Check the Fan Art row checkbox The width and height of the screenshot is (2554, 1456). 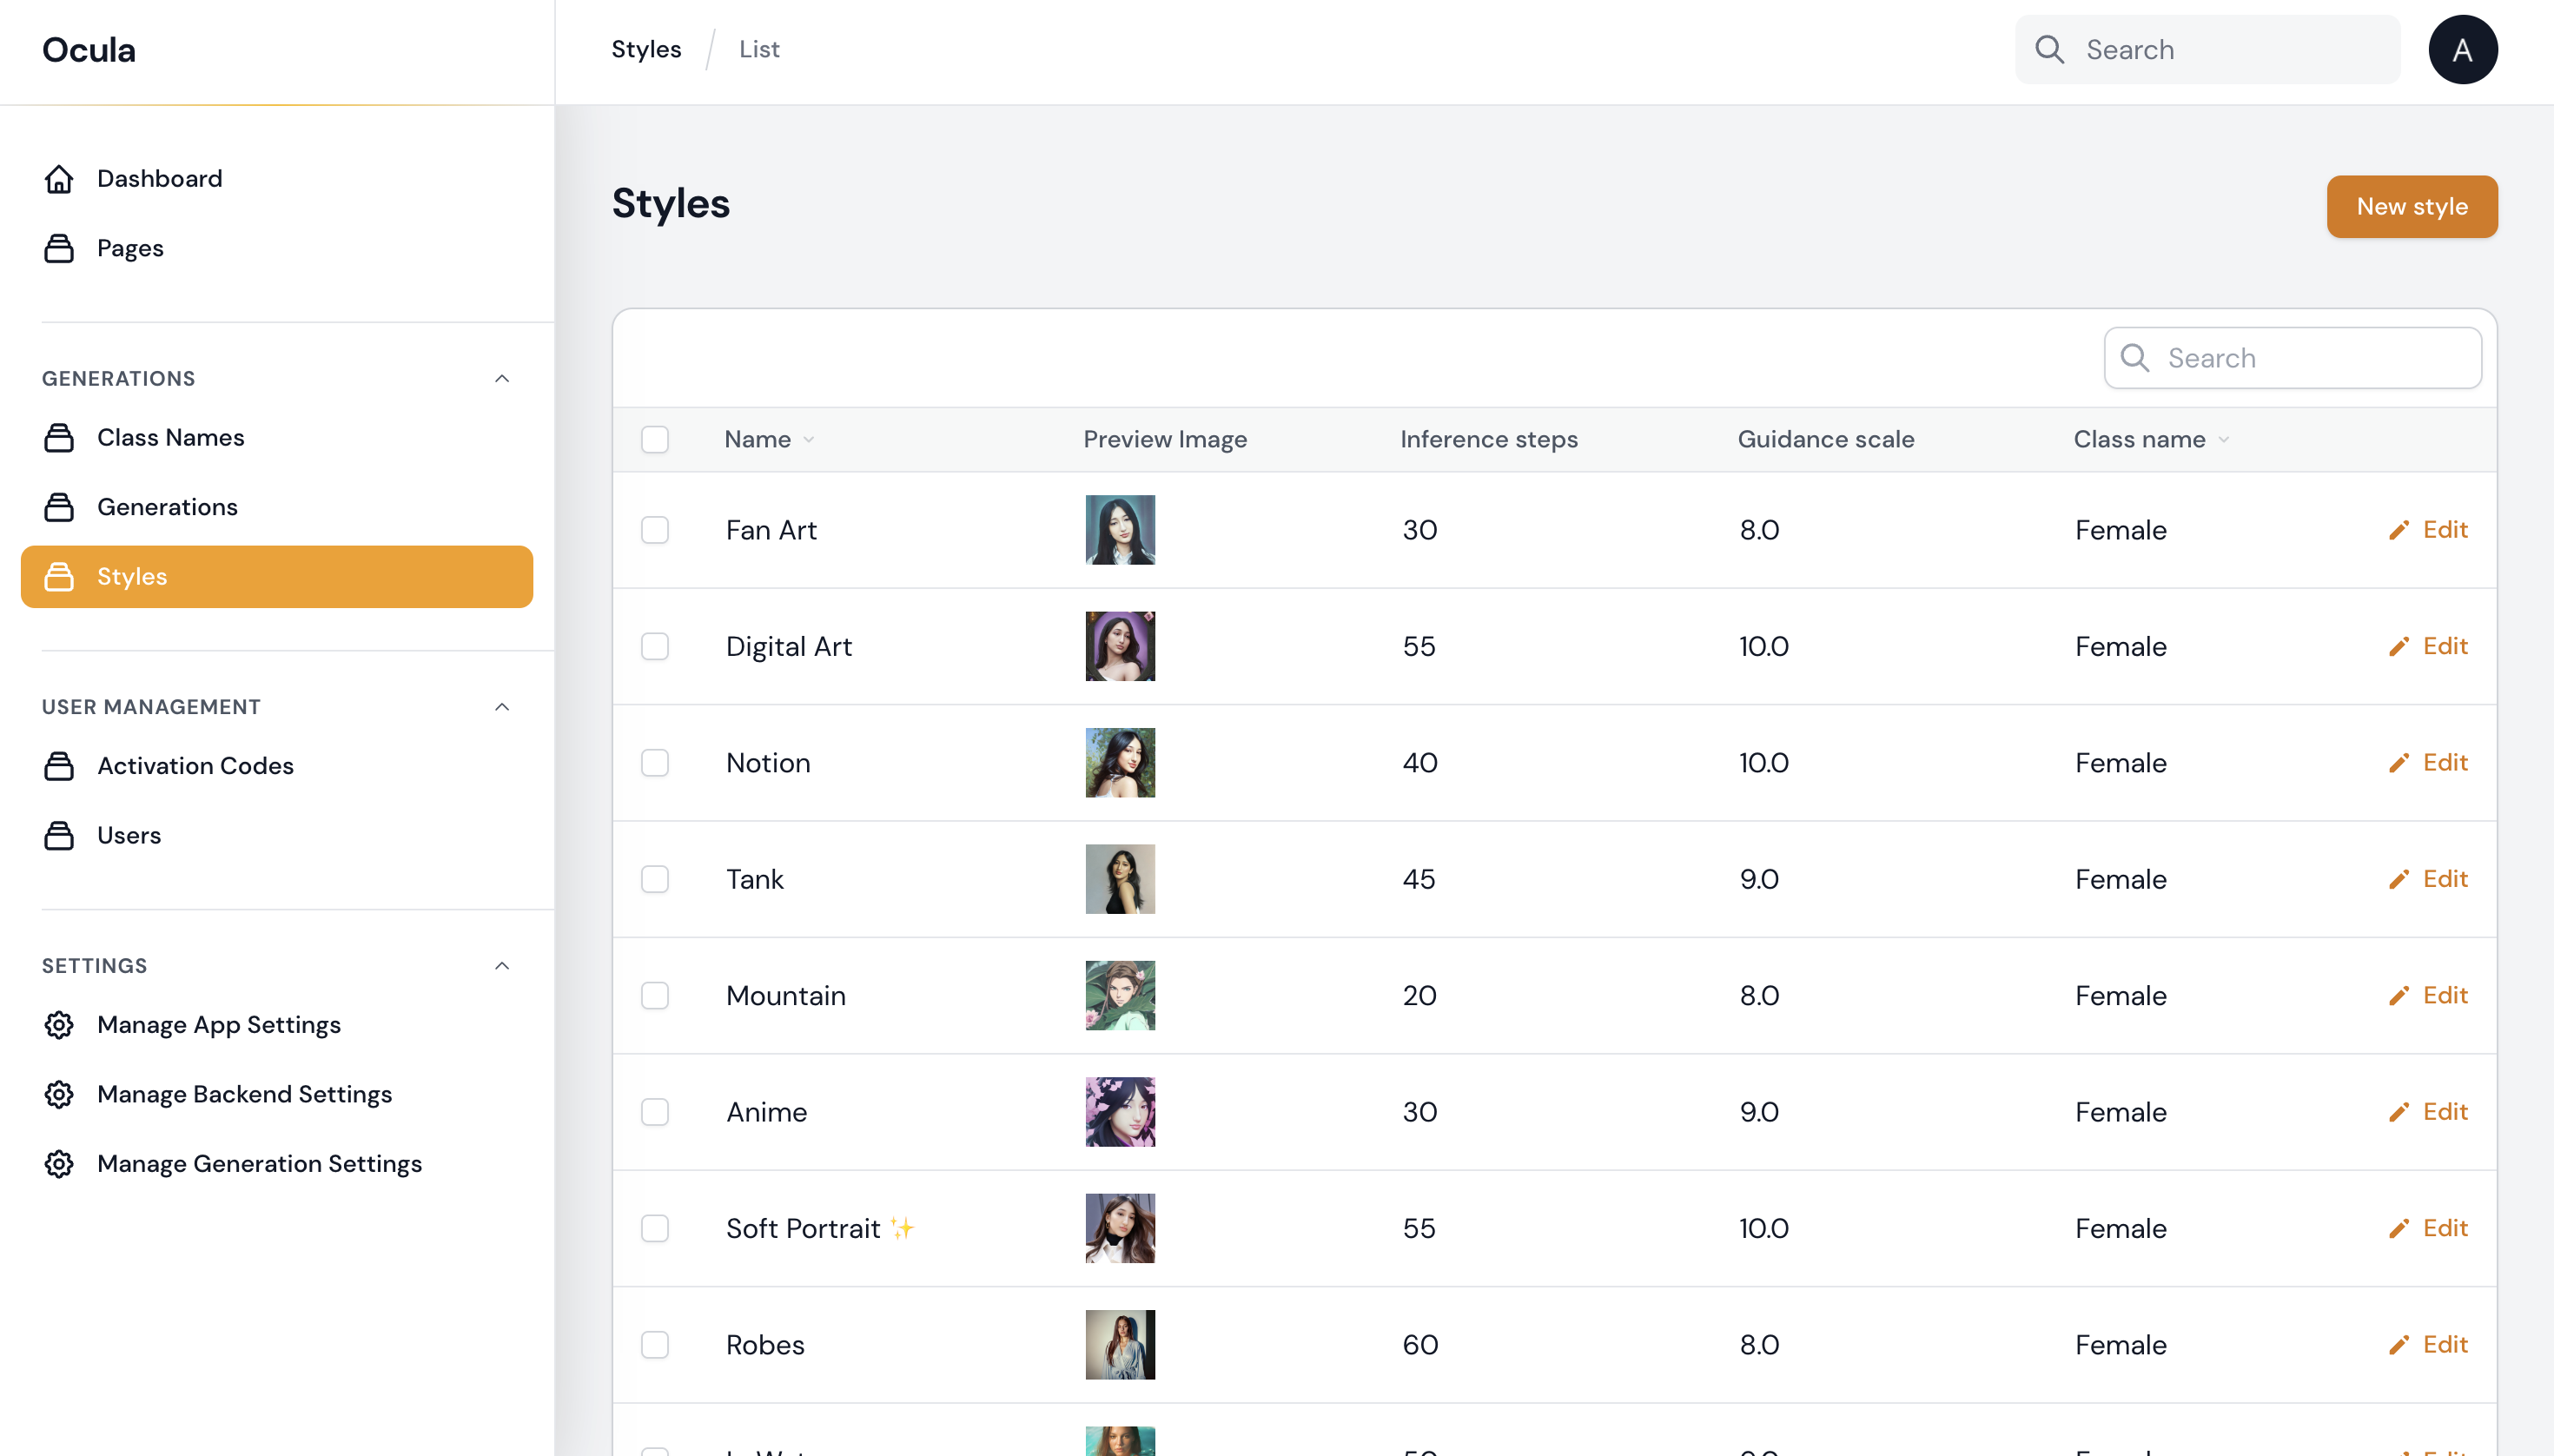[x=655, y=530]
